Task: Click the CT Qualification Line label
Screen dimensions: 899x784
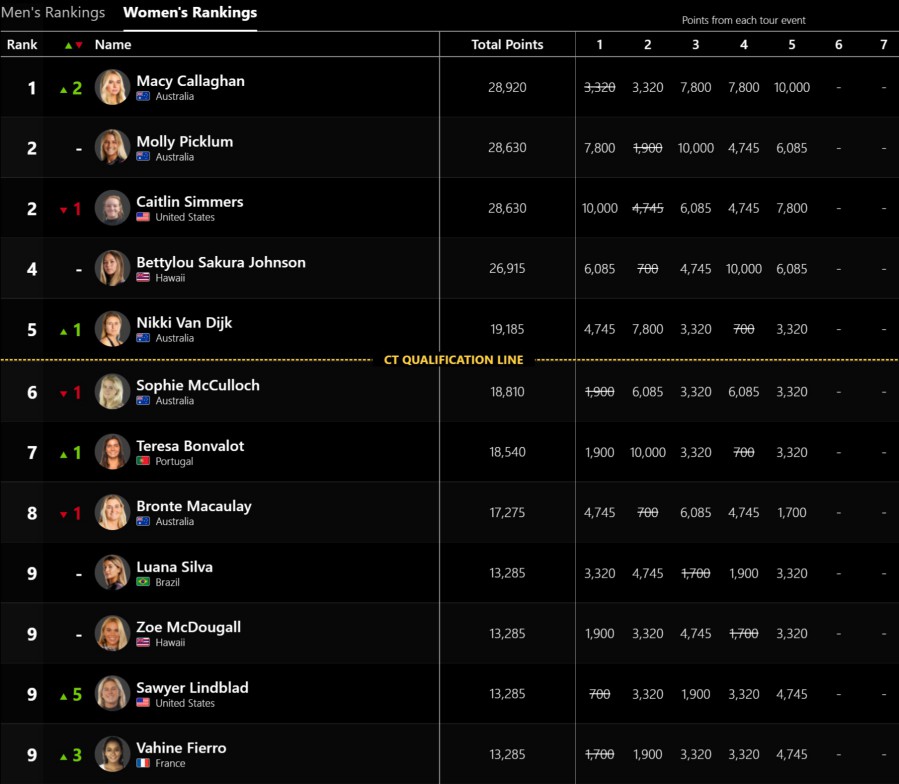Action: tap(454, 360)
